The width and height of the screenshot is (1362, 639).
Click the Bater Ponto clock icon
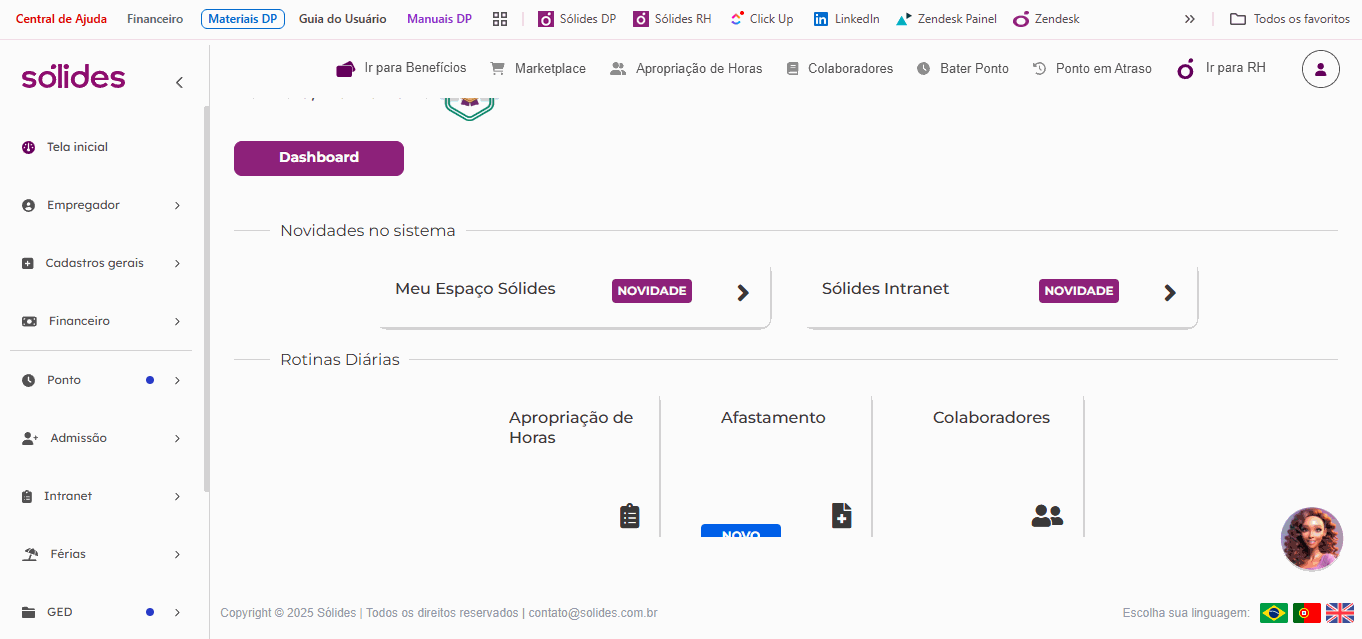pyautogui.click(x=923, y=68)
